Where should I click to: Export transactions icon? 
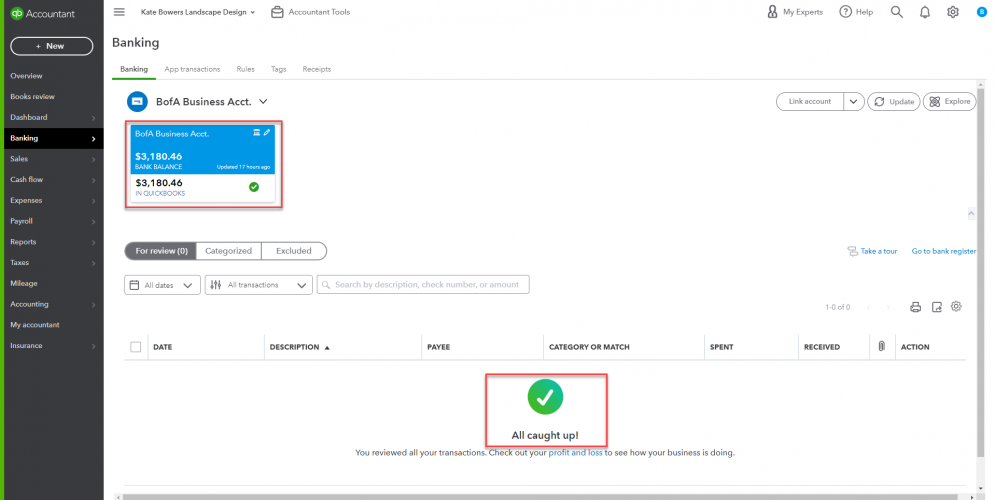(937, 307)
